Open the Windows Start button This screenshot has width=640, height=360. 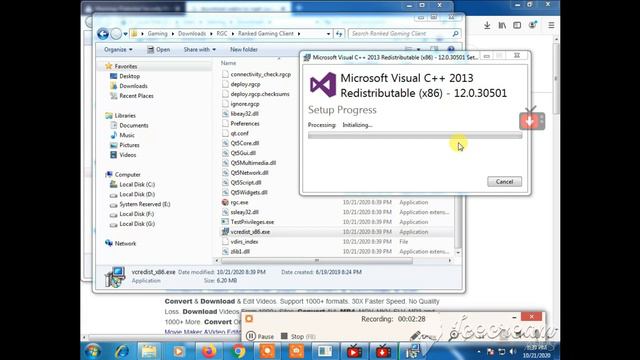93,351
